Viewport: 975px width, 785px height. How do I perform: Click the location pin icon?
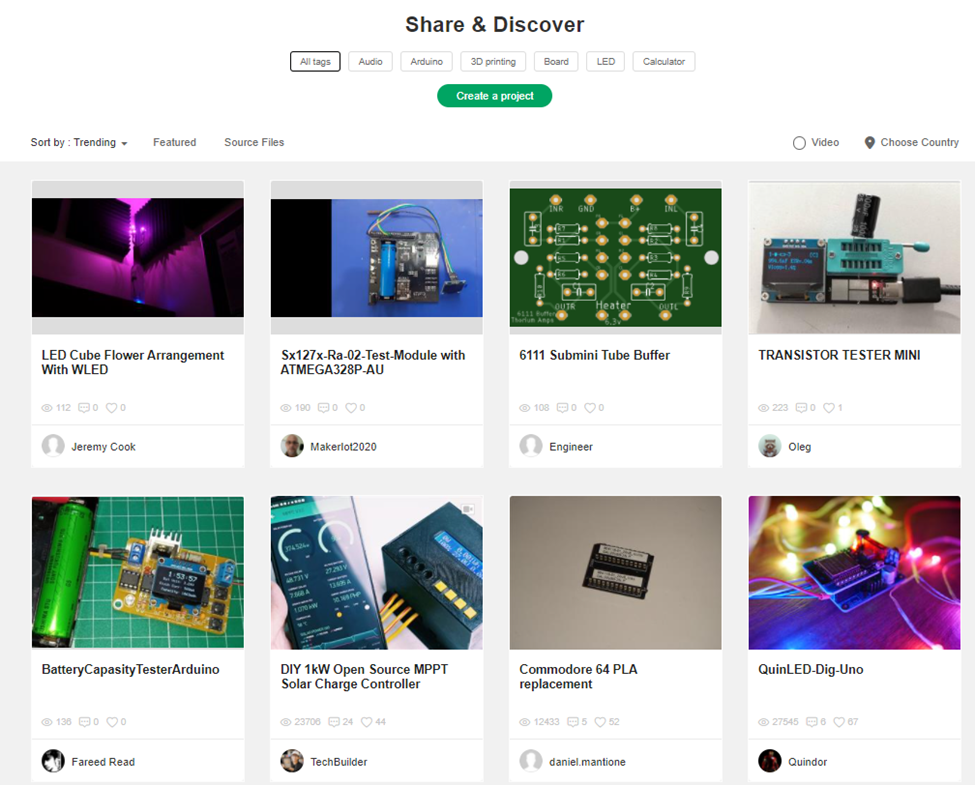tap(869, 142)
